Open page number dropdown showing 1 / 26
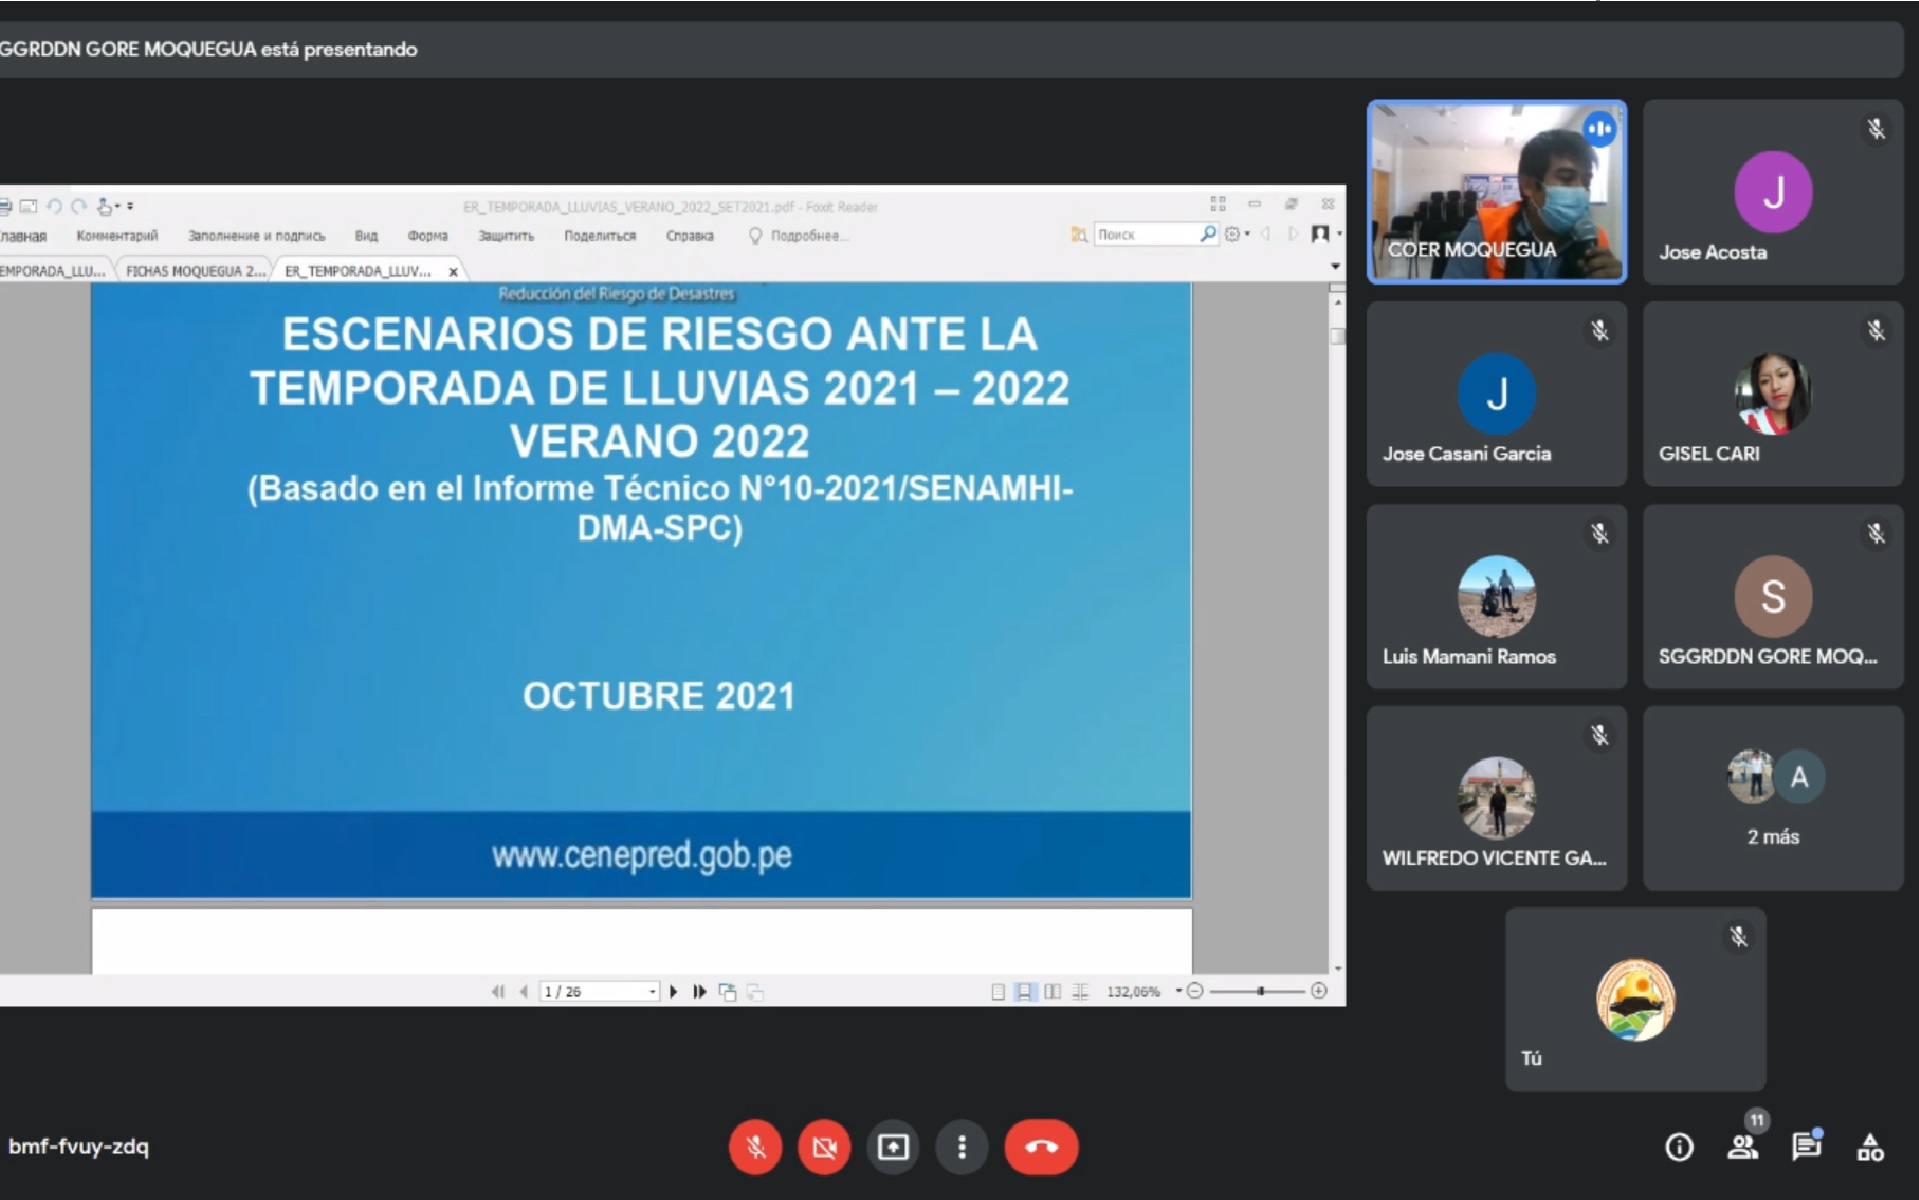The image size is (1919, 1200). pos(652,991)
